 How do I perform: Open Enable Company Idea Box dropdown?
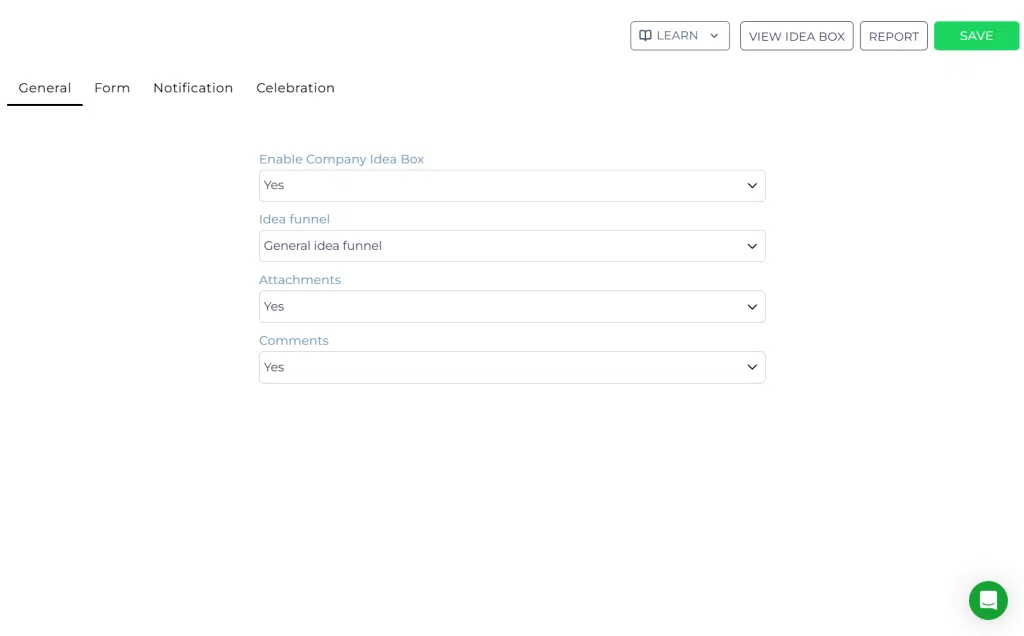pos(512,185)
